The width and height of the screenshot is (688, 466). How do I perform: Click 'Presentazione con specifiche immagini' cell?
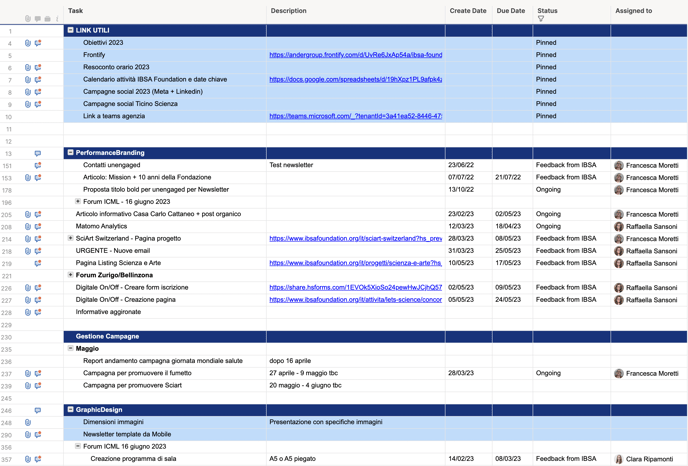point(356,422)
